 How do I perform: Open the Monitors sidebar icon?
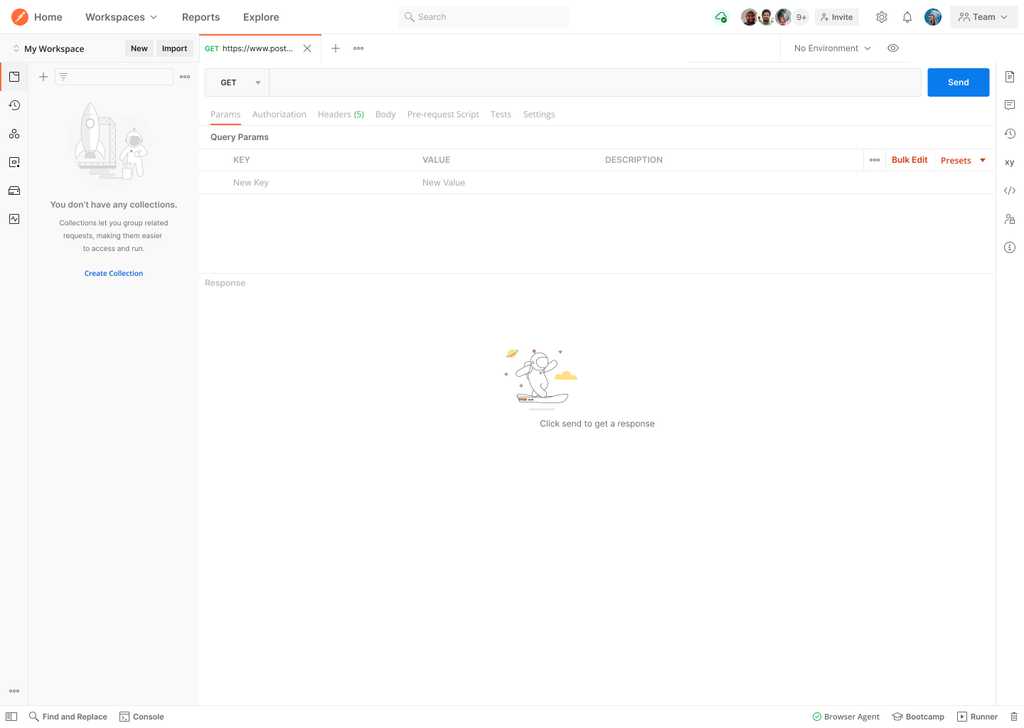(x=14, y=219)
